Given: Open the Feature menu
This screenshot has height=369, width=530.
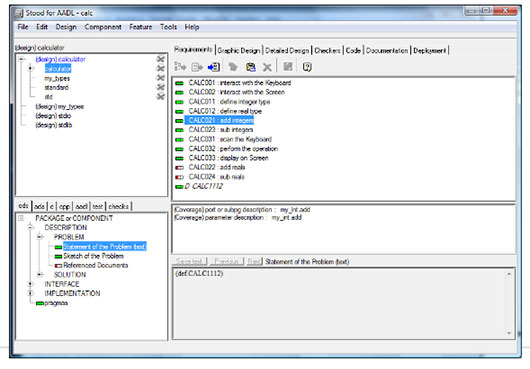Looking at the screenshot, I should [x=140, y=27].
